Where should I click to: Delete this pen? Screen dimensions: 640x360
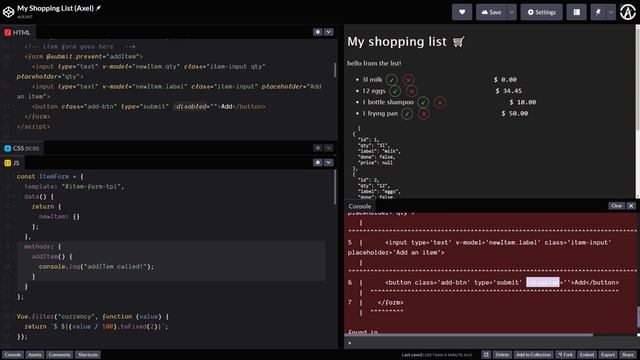[502, 355]
